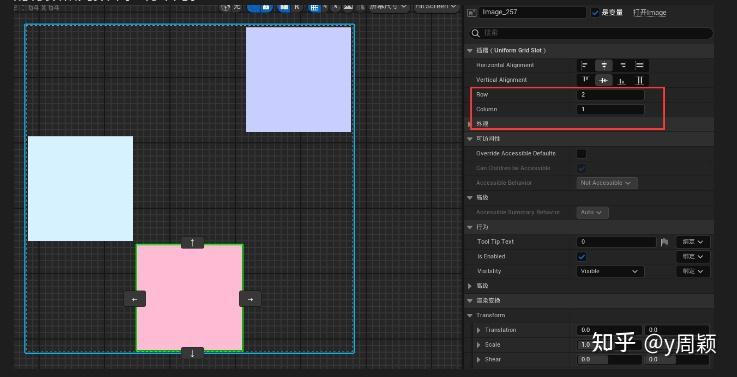Screen dimensions: 737x377
Task: Select the lavender square in the grid
Action: (x=298, y=79)
